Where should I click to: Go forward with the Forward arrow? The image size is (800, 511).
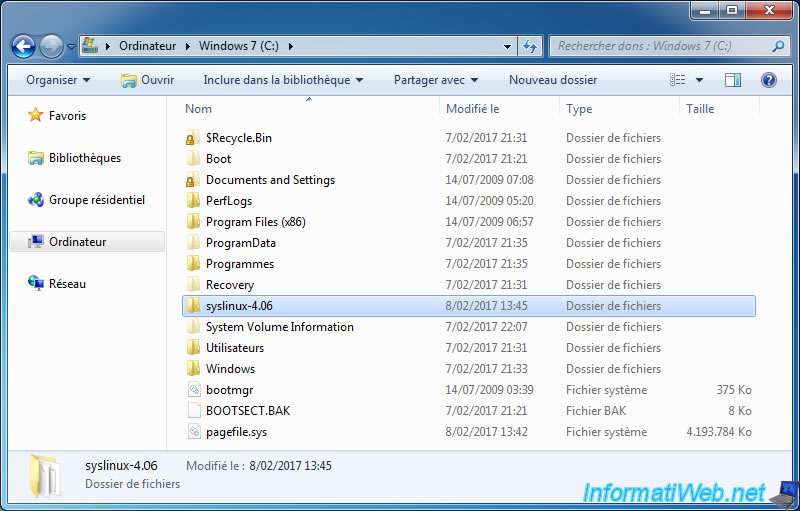52,46
